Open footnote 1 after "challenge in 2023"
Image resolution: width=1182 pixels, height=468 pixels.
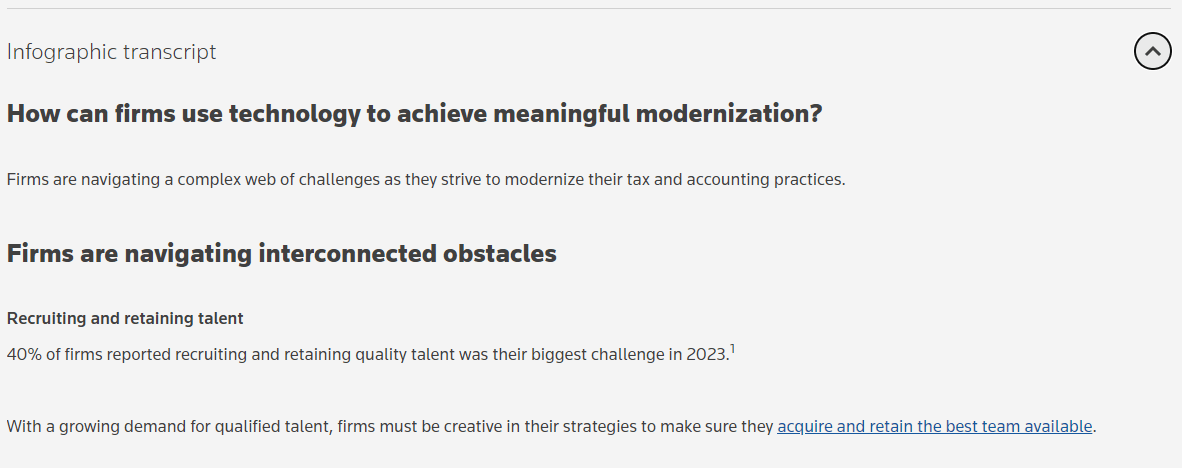click(x=732, y=349)
